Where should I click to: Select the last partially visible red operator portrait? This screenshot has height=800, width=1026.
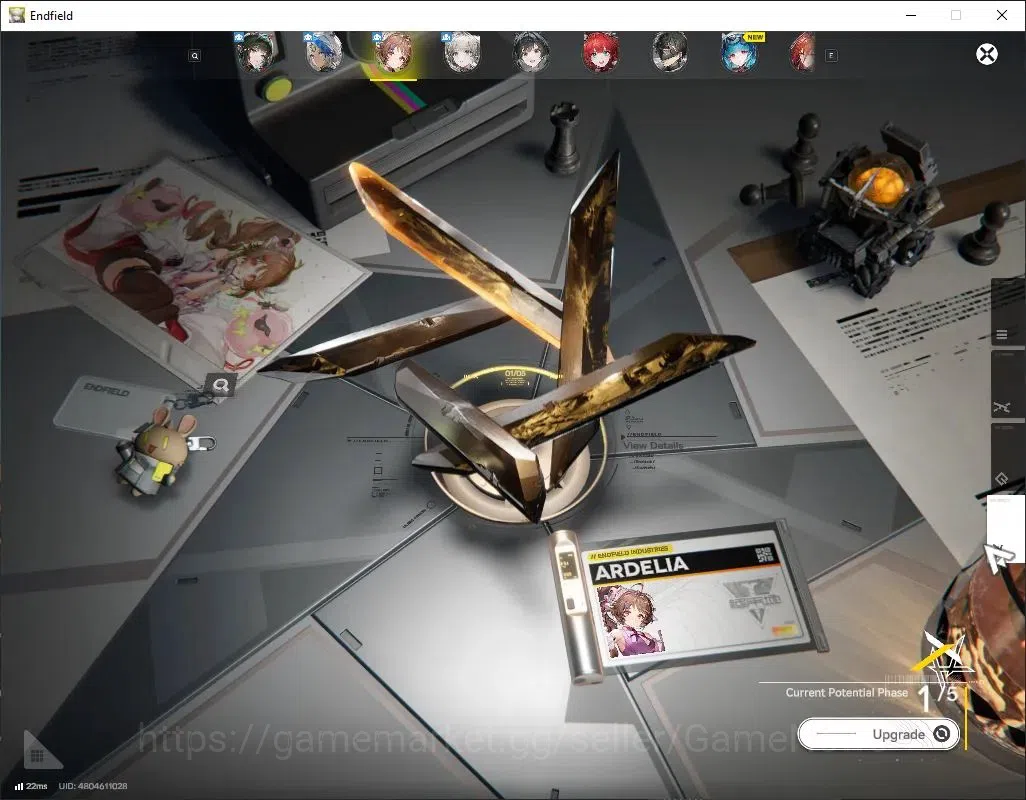803,54
